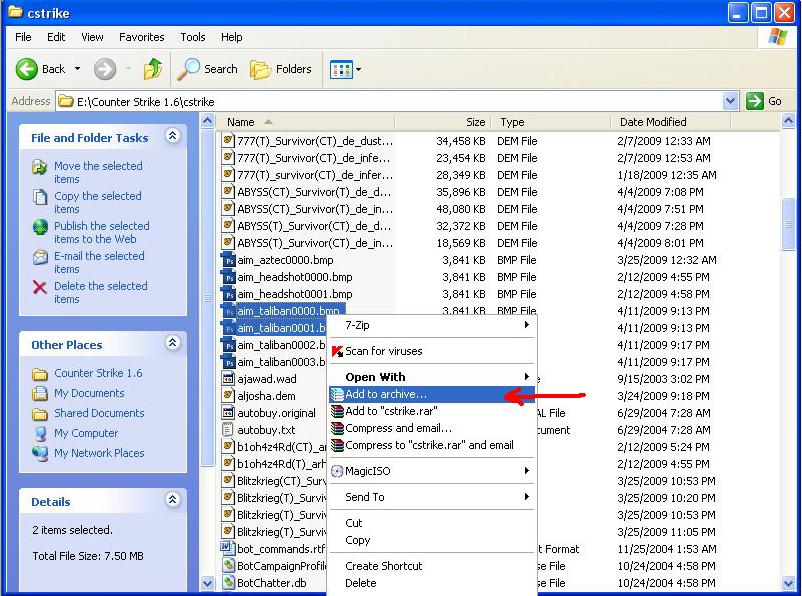Collapse the Other Places panel
Screen dimensions: 802x596
point(173,343)
